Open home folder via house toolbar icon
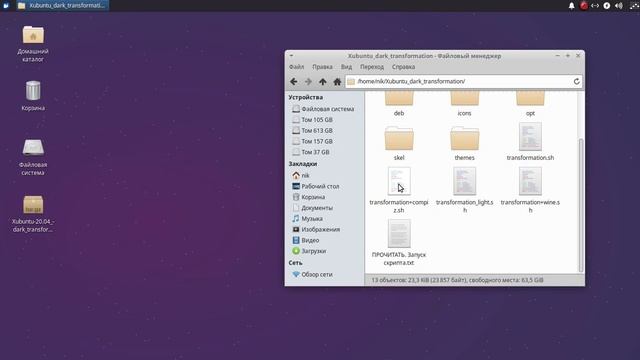 click(337, 82)
